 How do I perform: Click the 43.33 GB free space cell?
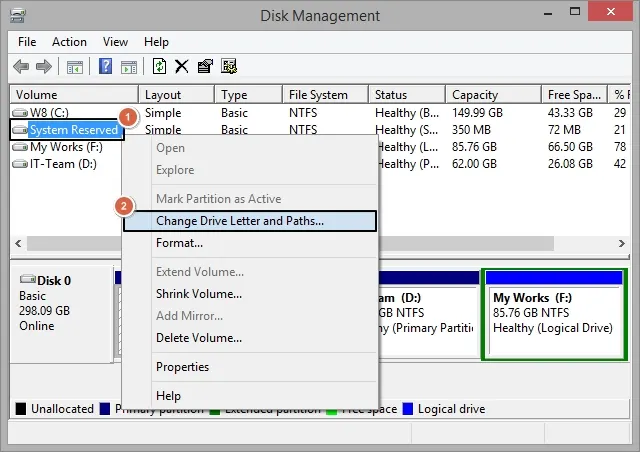tap(570, 113)
